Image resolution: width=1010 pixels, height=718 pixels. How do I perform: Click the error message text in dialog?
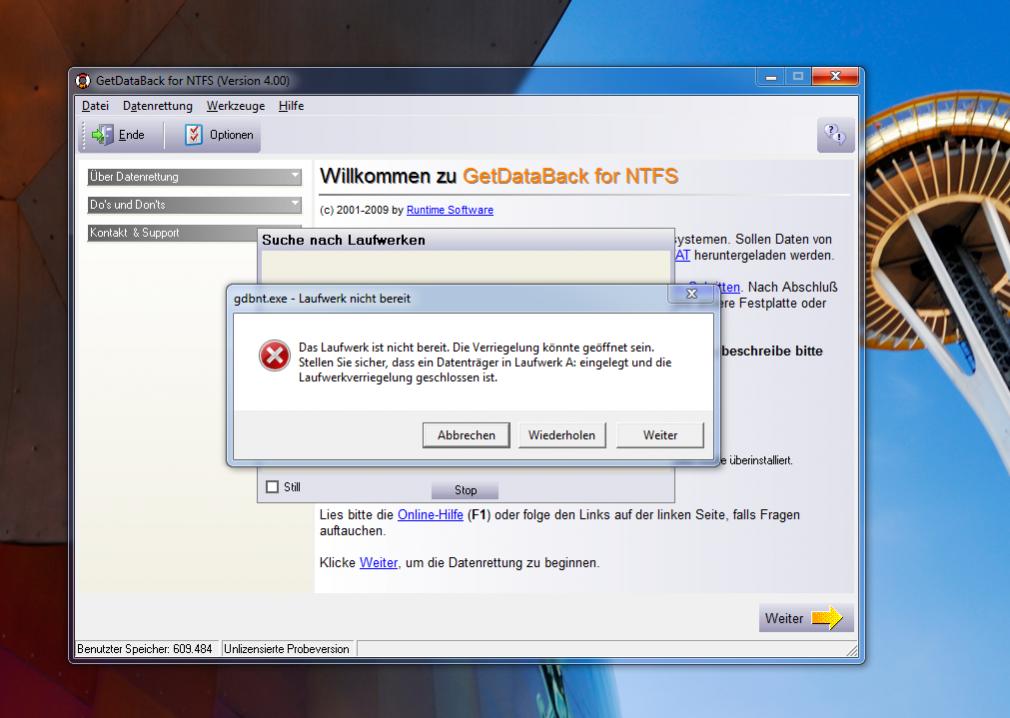point(485,362)
